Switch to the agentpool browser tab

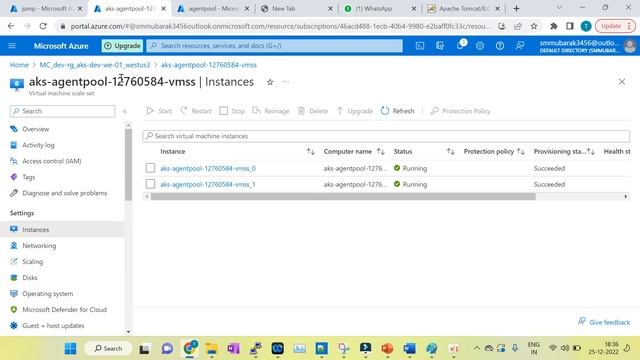coord(214,9)
